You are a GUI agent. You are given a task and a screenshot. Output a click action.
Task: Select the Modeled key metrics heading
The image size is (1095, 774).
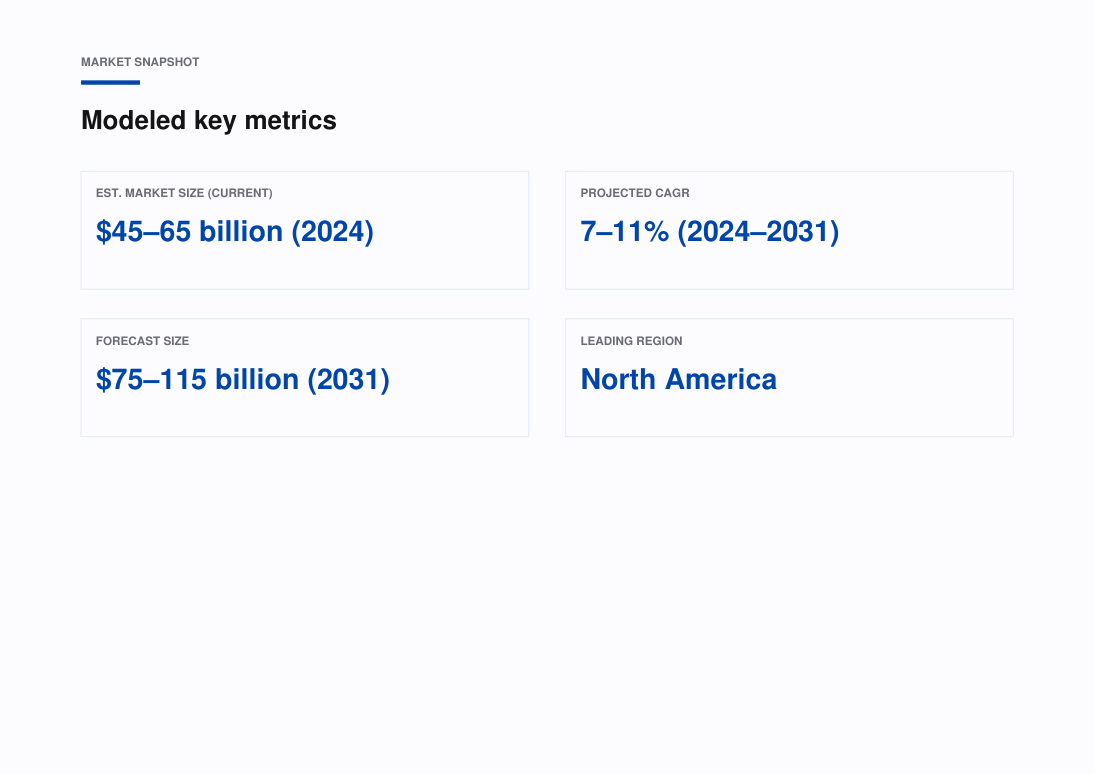click(x=209, y=120)
